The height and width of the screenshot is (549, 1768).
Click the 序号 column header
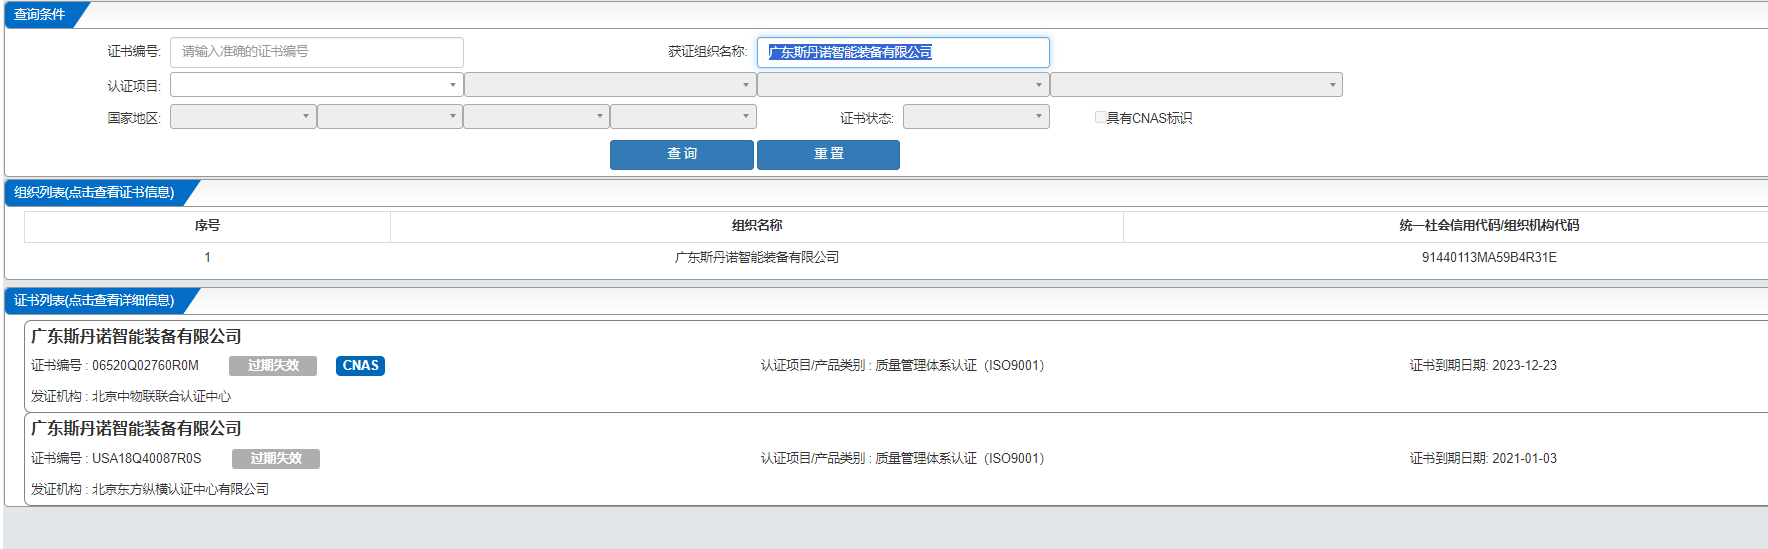(x=207, y=226)
